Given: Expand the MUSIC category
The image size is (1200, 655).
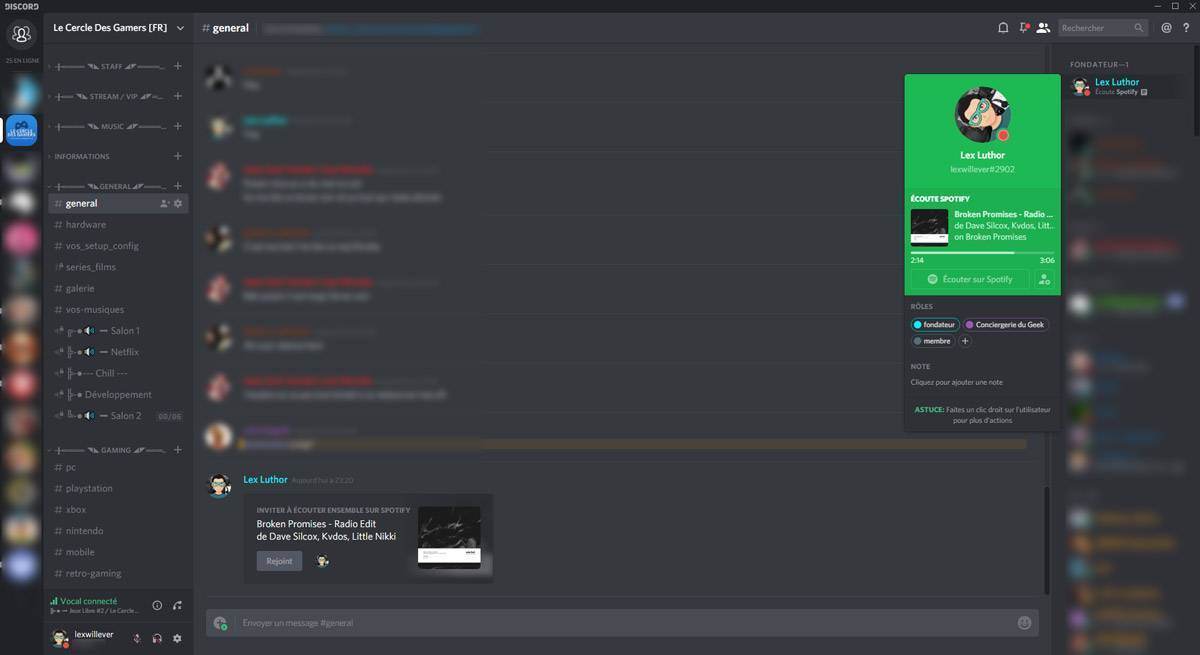Looking at the screenshot, I should [109, 126].
